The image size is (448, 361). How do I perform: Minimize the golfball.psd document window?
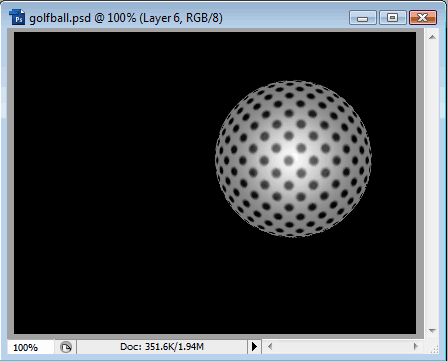(x=363, y=18)
